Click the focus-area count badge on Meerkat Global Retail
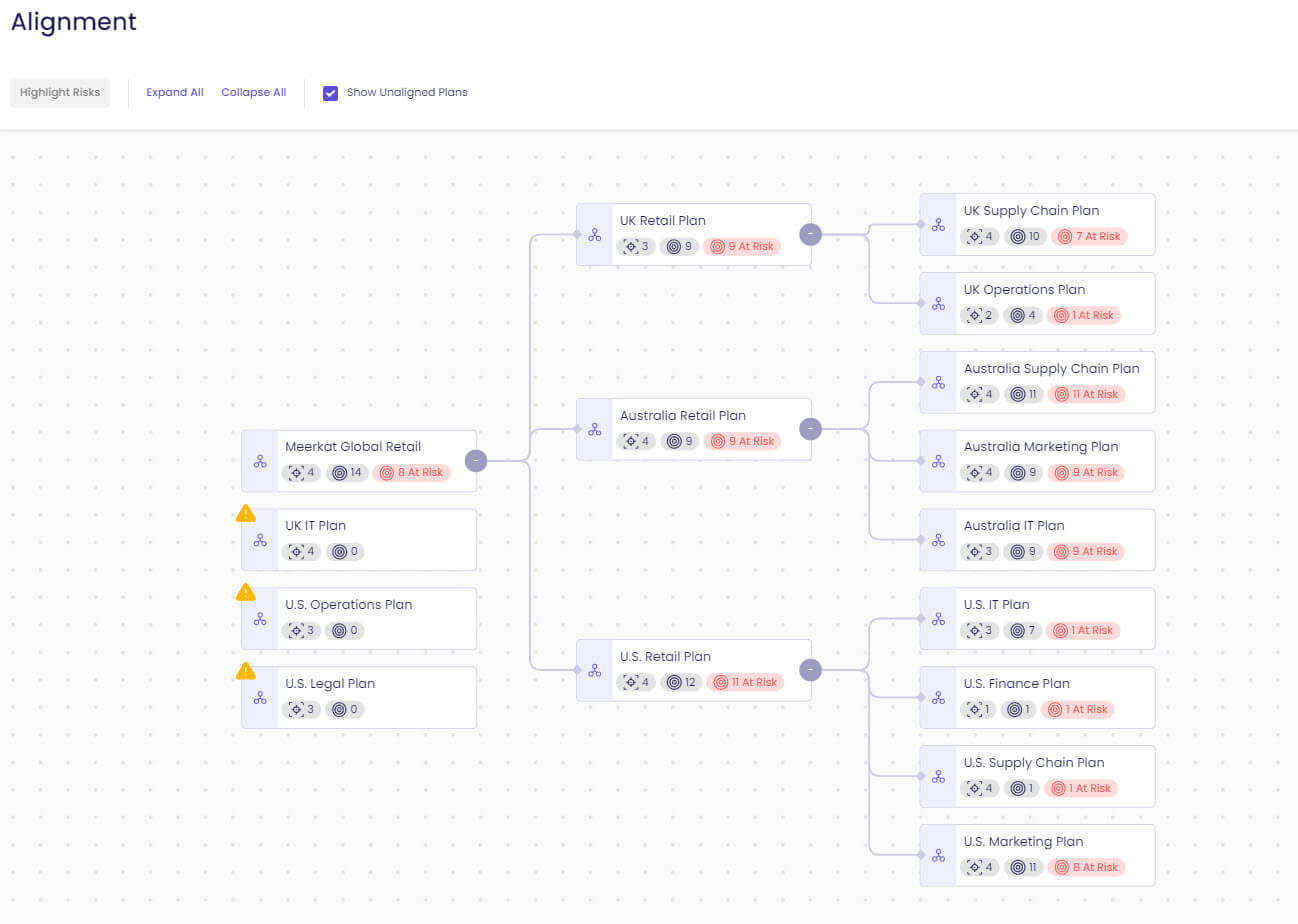This screenshot has height=924, width=1298. 301,473
